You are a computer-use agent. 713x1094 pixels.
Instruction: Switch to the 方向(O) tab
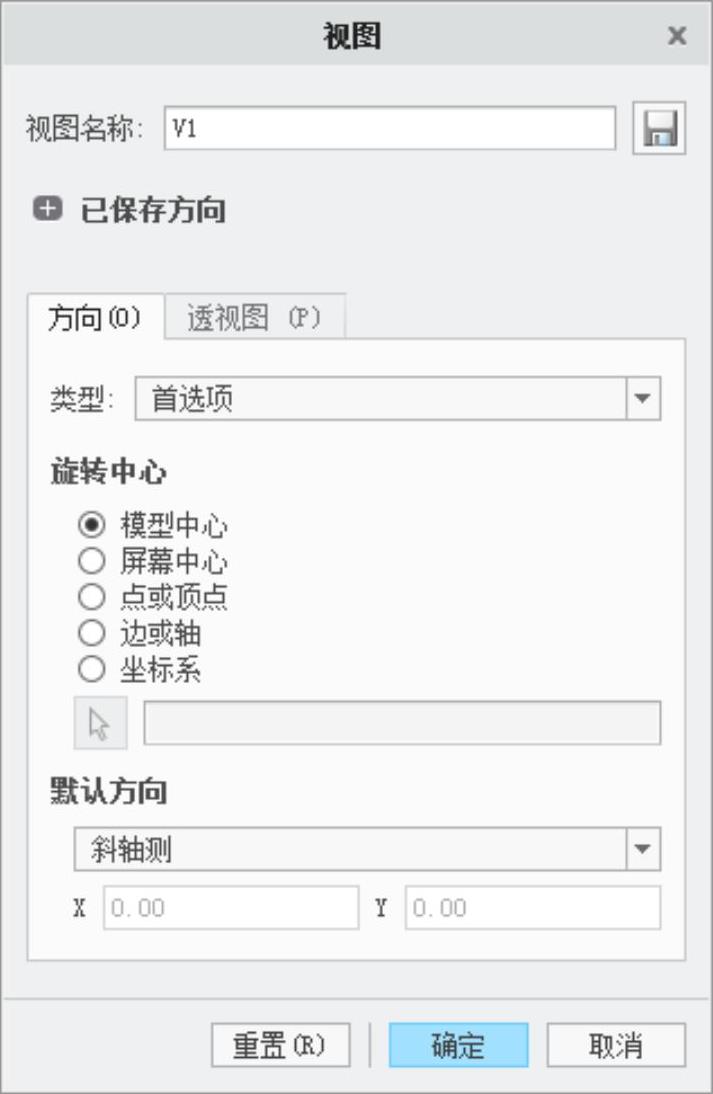[x=95, y=318]
